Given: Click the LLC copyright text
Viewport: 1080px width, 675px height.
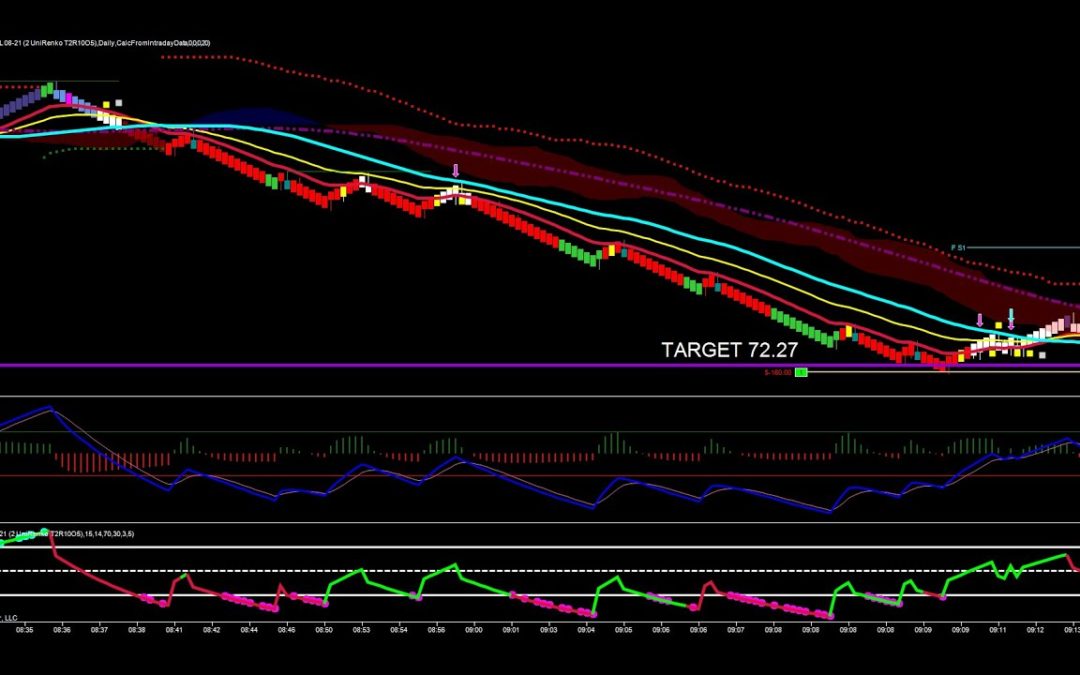Looking at the screenshot, I should point(10,618).
